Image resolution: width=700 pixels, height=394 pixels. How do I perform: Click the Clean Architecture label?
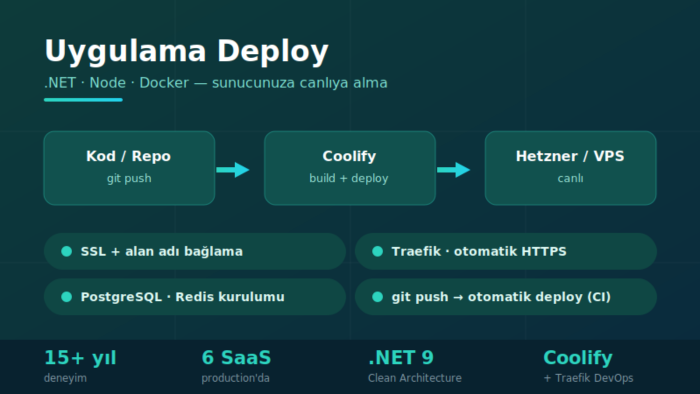[415, 378]
